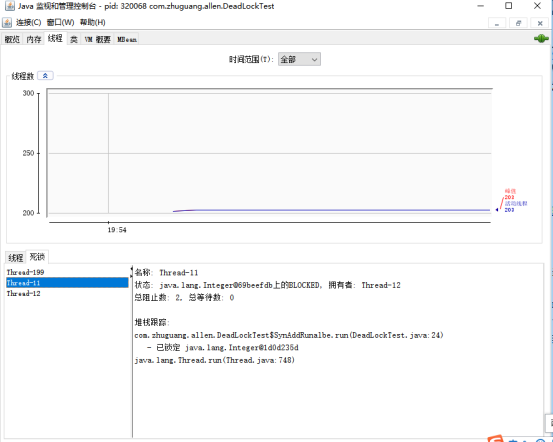
Task: Click the split pane divider arrows
Action: pos(132,272)
